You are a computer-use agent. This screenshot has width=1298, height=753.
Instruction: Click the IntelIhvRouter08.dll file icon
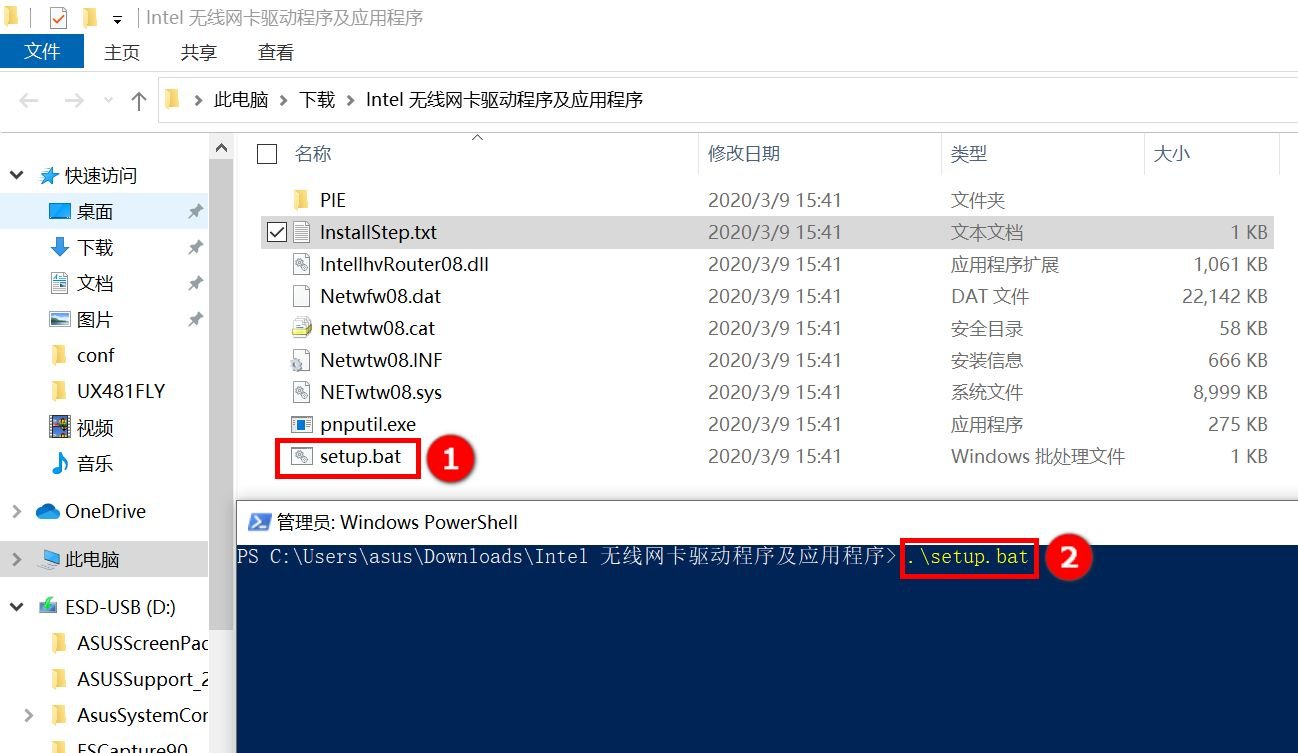[x=301, y=264]
